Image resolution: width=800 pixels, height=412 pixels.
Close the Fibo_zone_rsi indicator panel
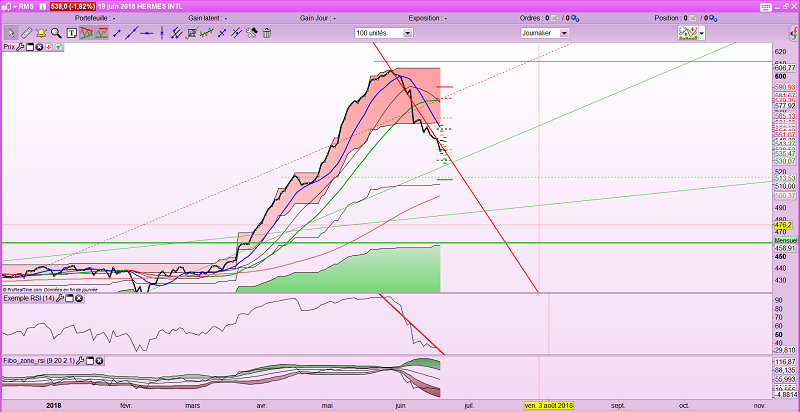click(99, 360)
